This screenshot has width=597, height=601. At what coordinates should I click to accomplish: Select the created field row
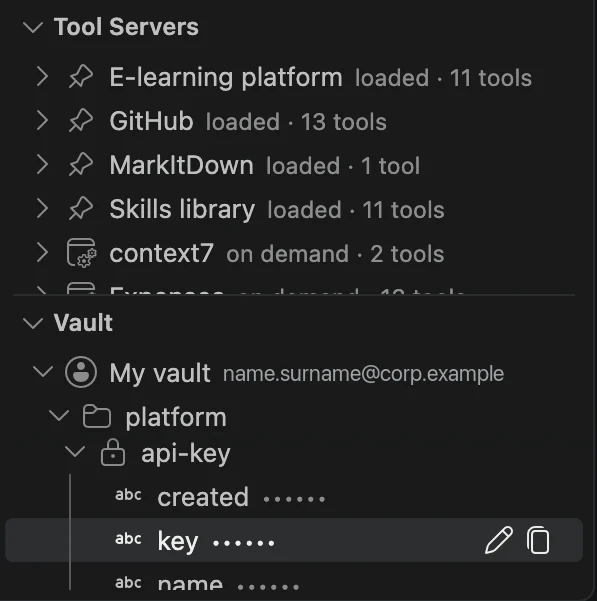tap(294, 496)
